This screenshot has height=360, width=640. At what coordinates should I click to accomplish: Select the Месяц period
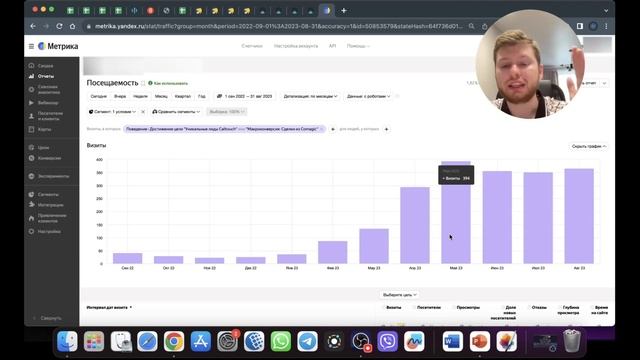[x=161, y=96]
